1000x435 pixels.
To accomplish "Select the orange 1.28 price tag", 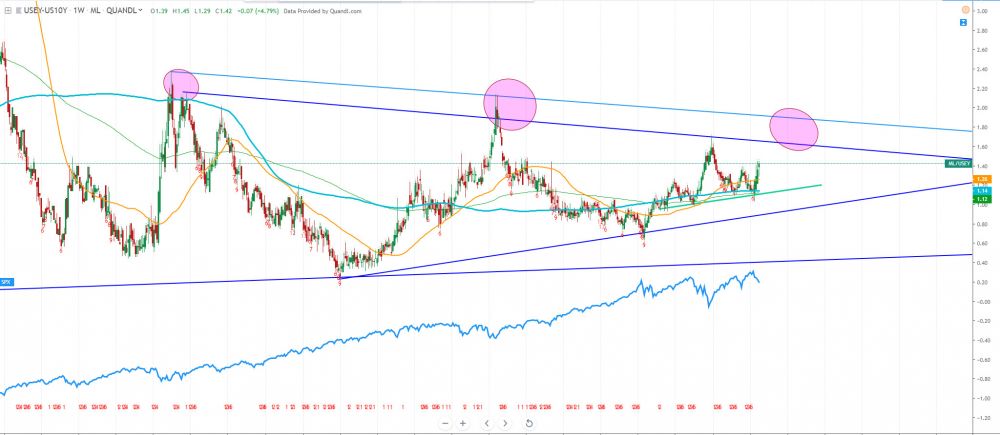I will coord(954,178).
